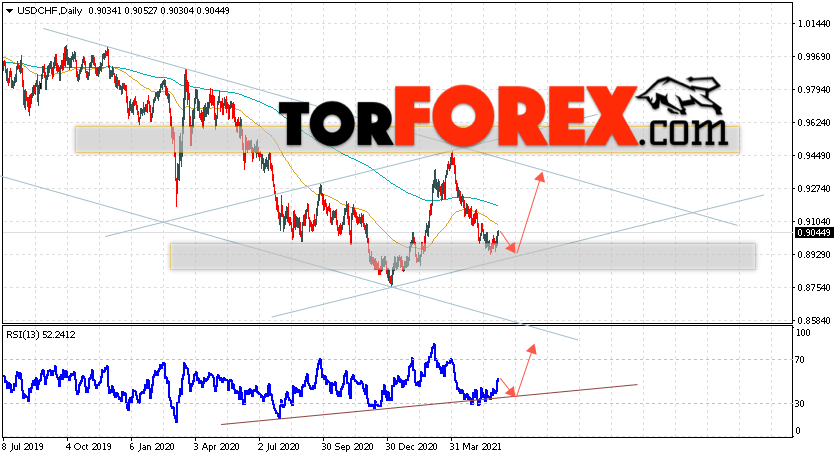Viewport: 838px width, 458px height.
Task: Click date label 4 Oct 2019
Action: (88, 446)
